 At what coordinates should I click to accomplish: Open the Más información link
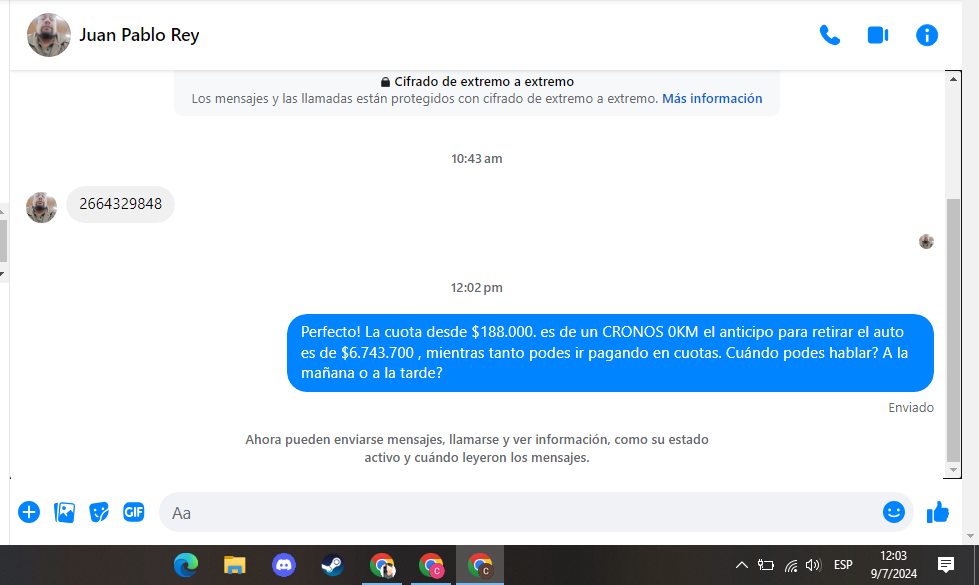point(712,99)
